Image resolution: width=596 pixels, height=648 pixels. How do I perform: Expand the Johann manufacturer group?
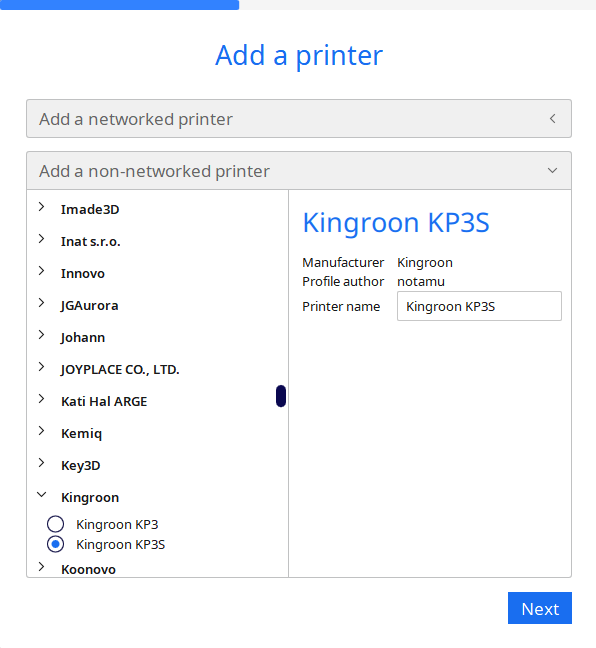coord(41,335)
